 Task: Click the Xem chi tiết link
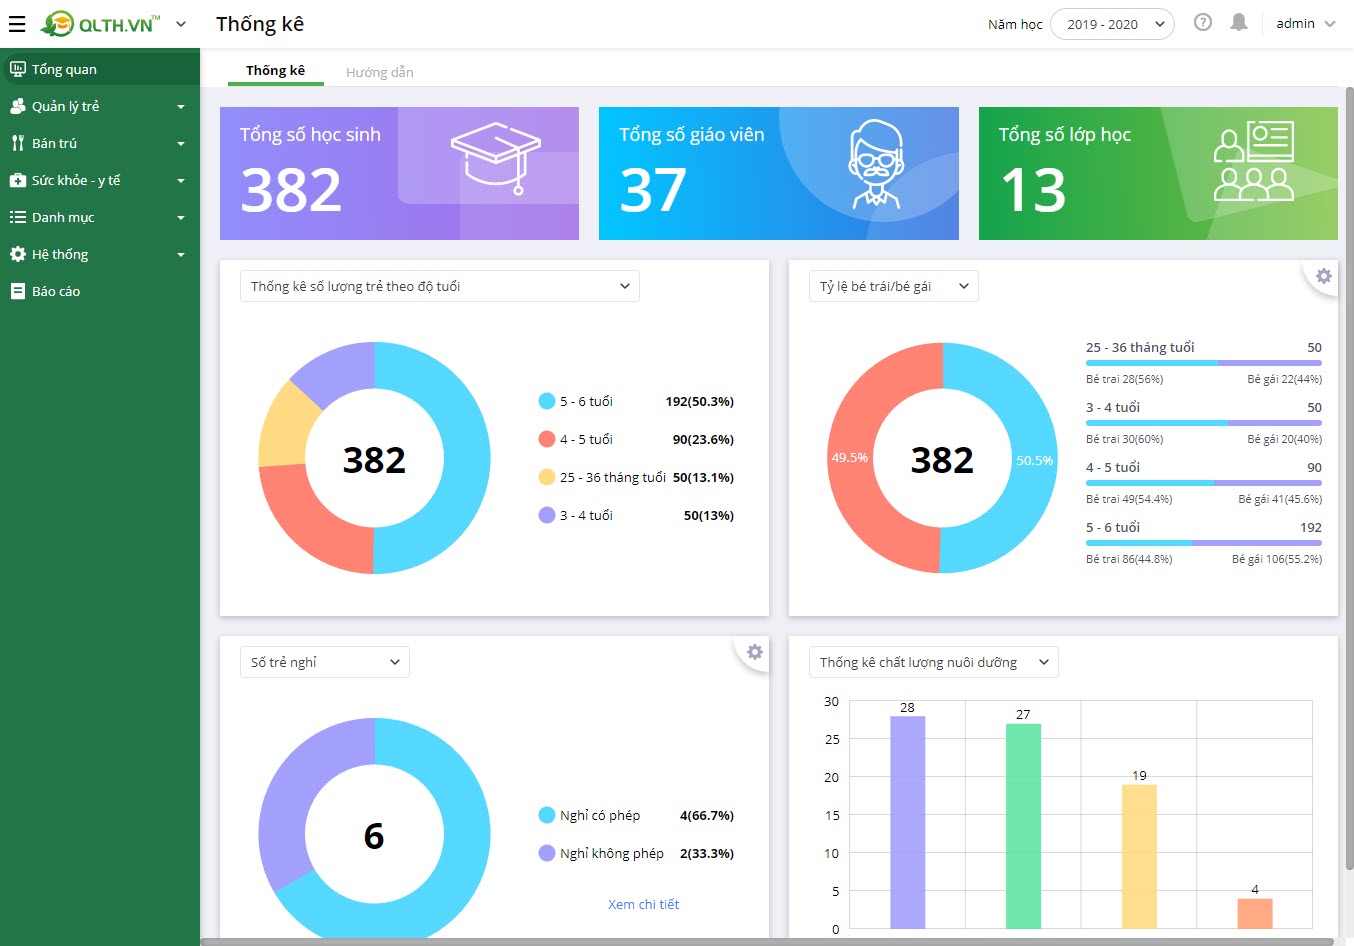click(643, 904)
